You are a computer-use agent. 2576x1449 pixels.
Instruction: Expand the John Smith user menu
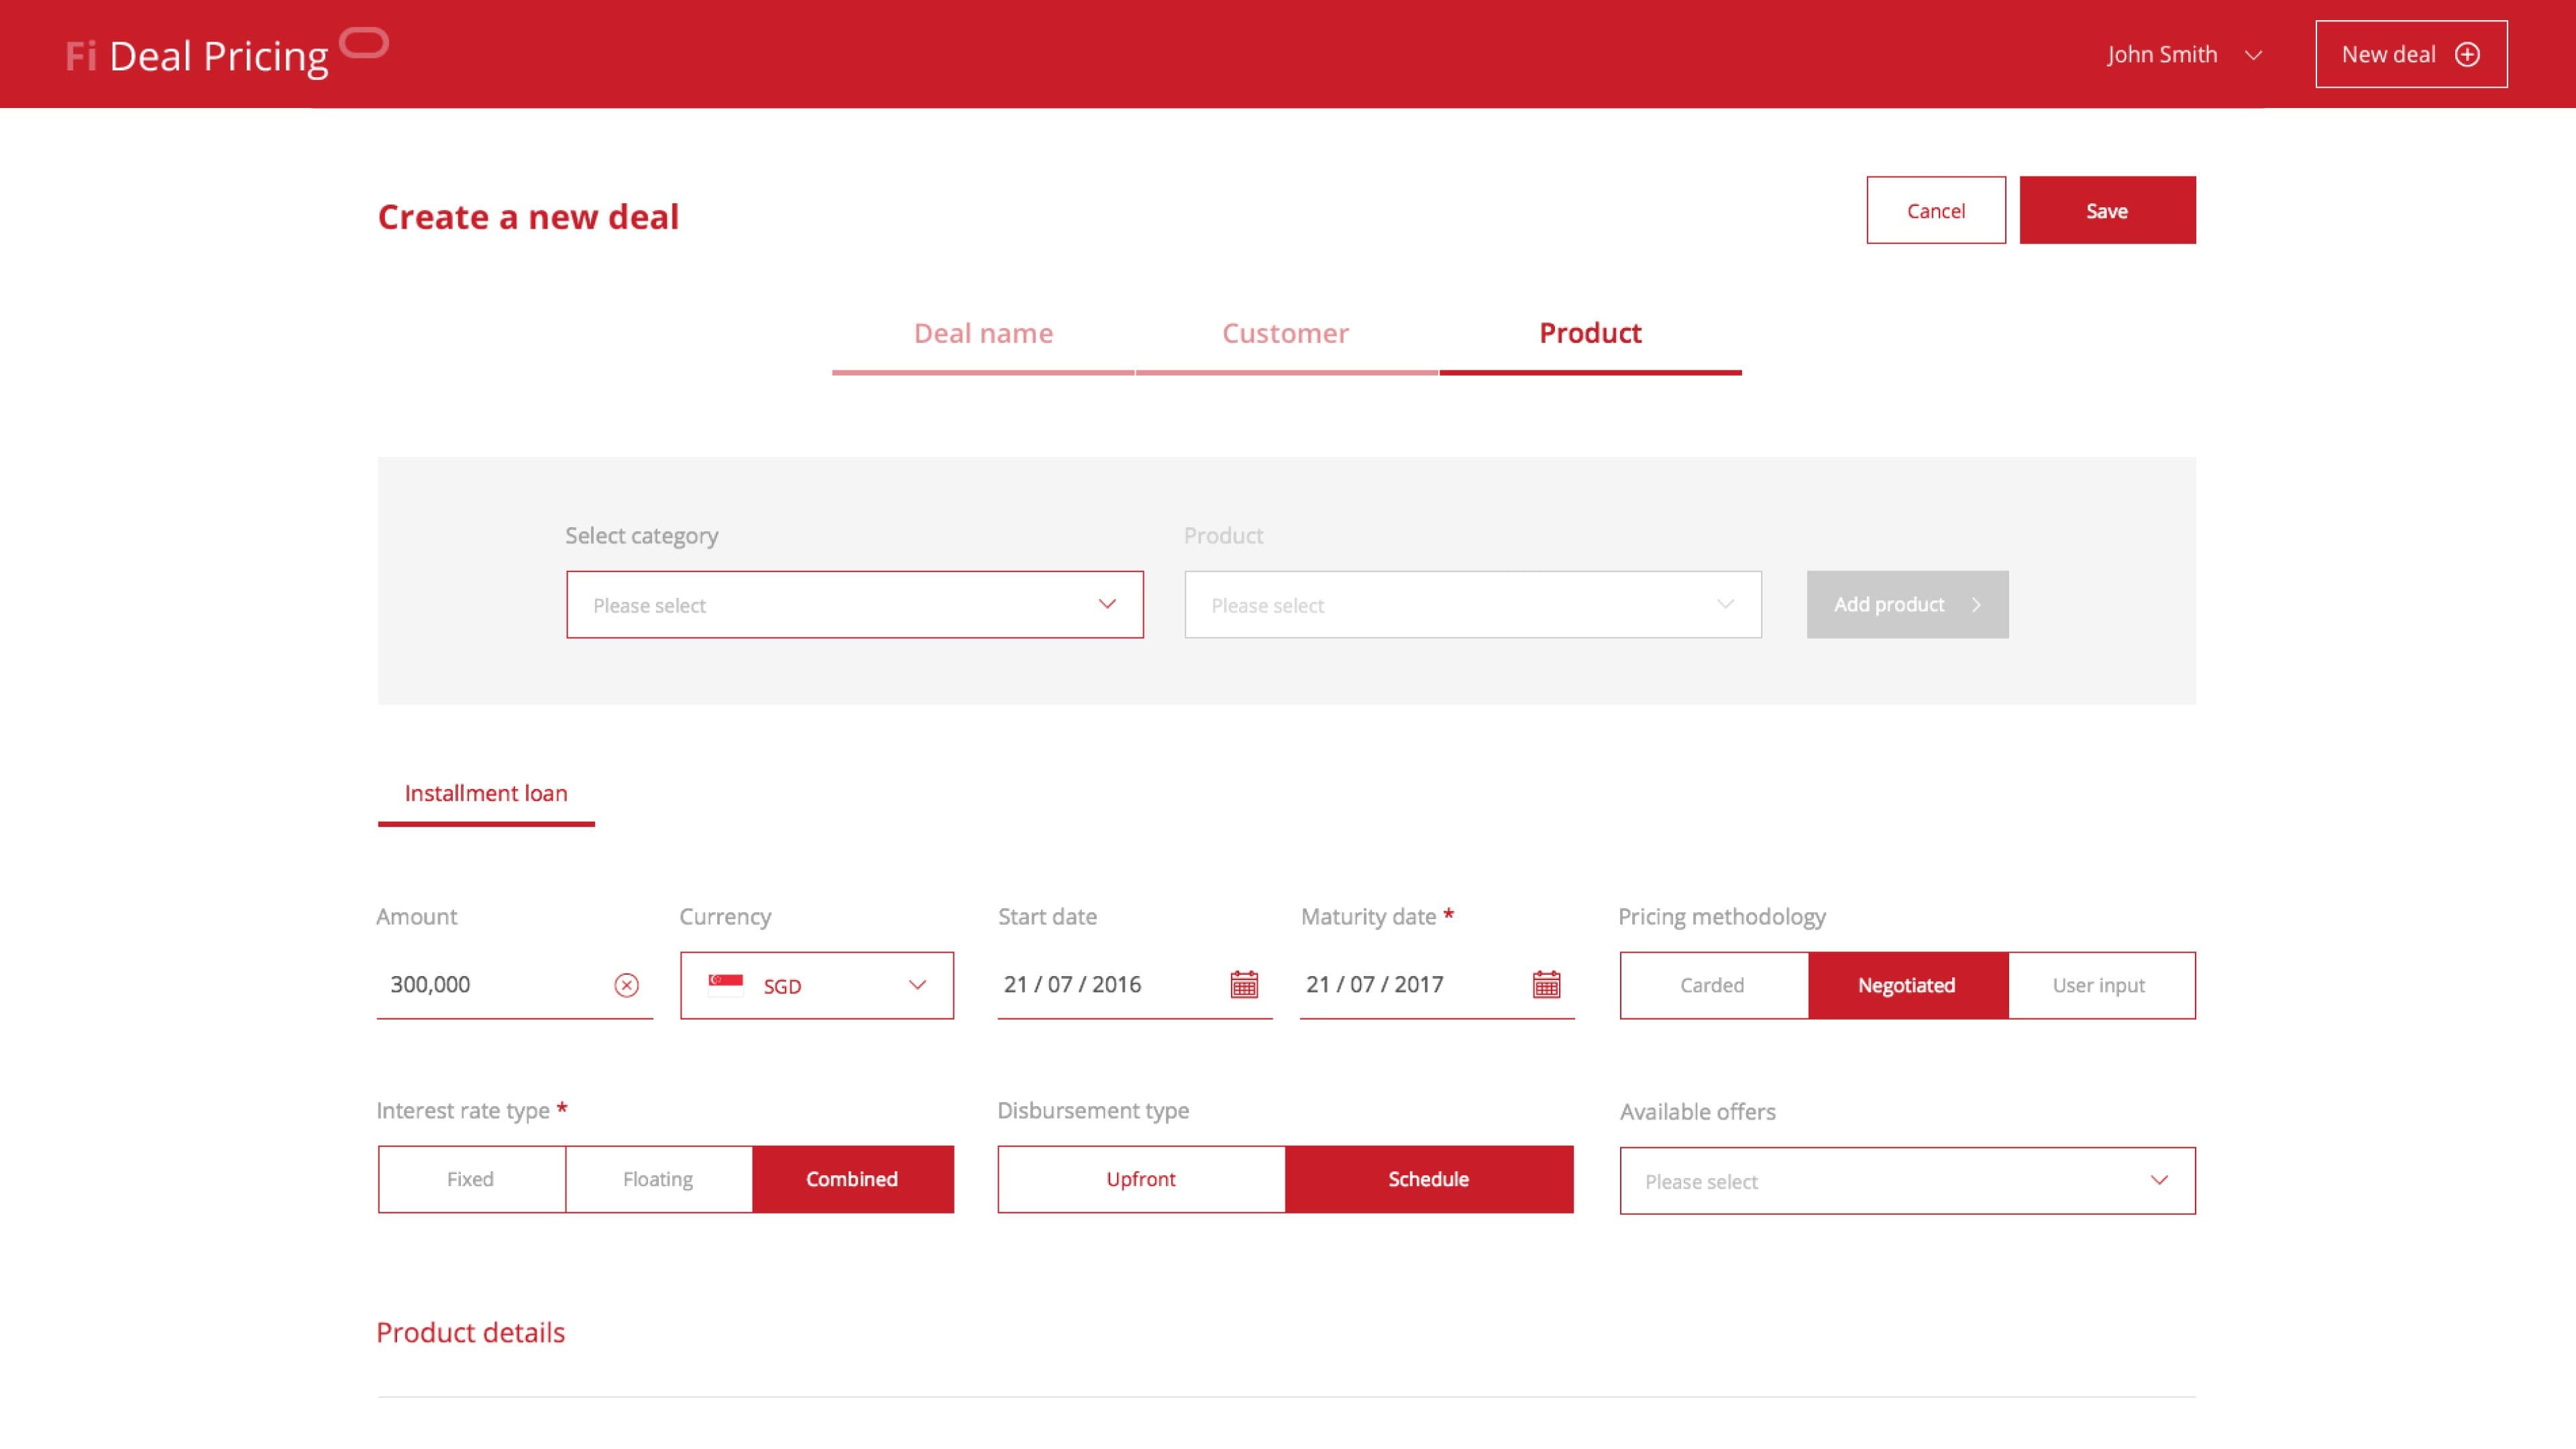[x=2184, y=54]
